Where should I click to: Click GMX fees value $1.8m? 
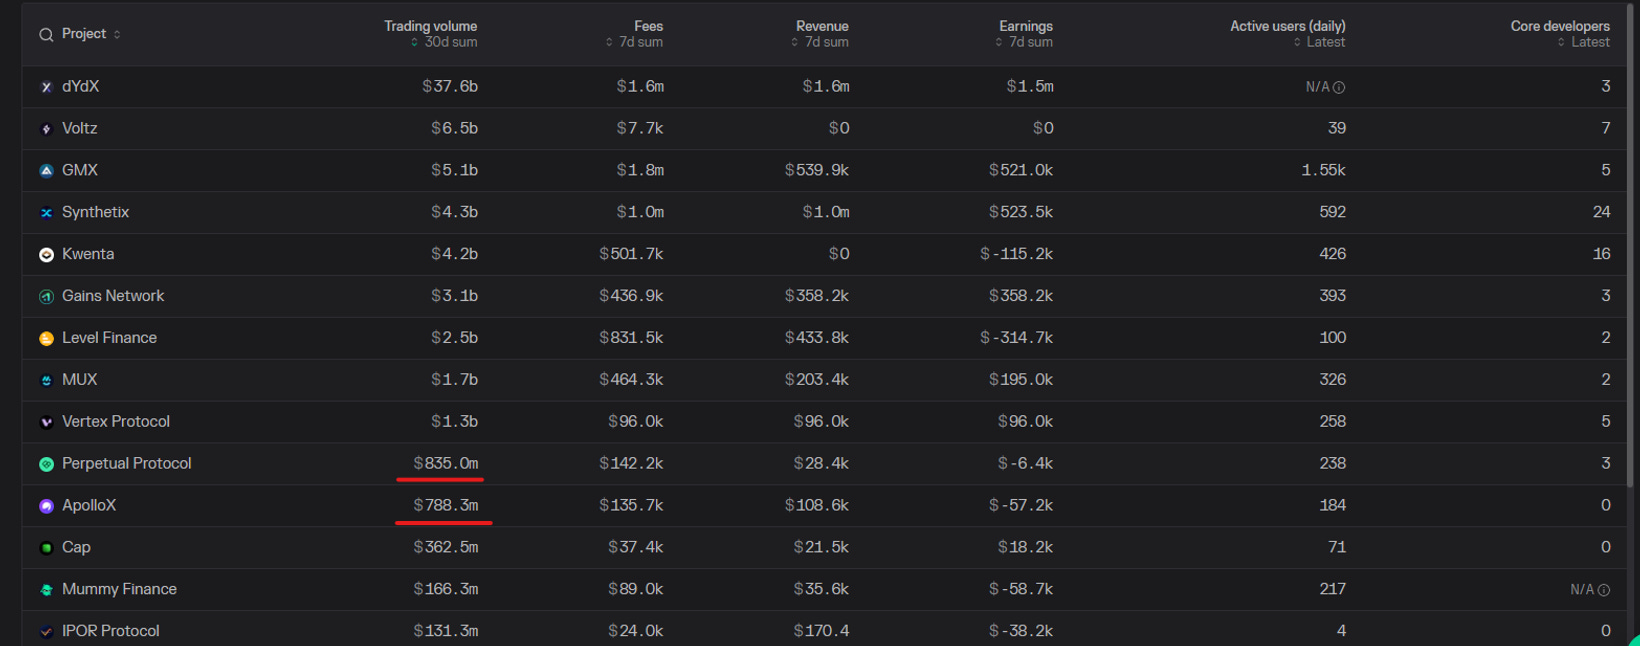click(x=640, y=171)
